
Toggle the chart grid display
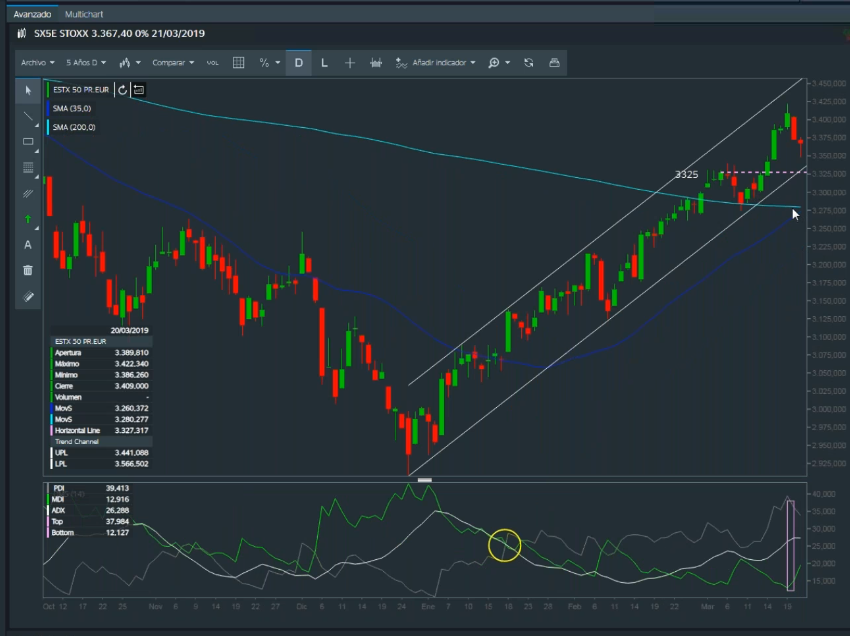coord(239,62)
